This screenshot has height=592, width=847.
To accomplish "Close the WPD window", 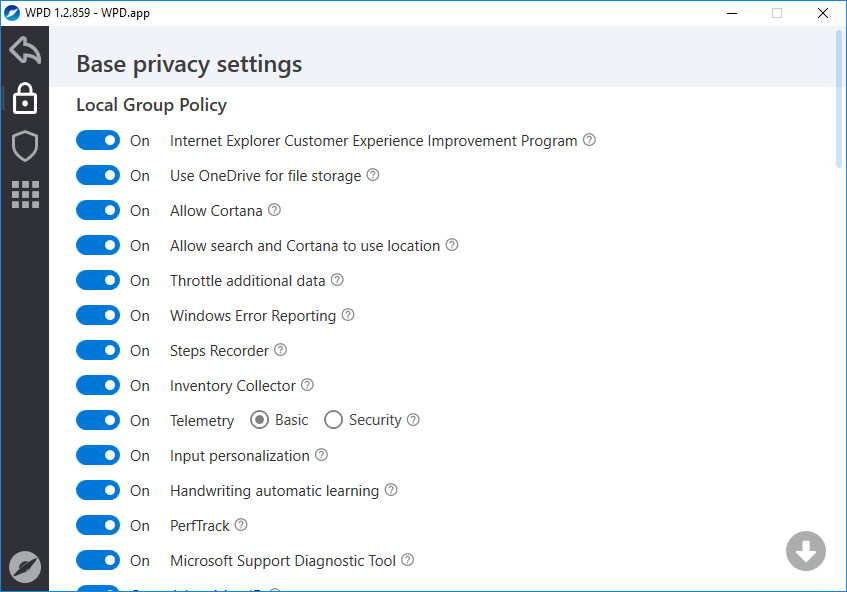I will (x=823, y=13).
